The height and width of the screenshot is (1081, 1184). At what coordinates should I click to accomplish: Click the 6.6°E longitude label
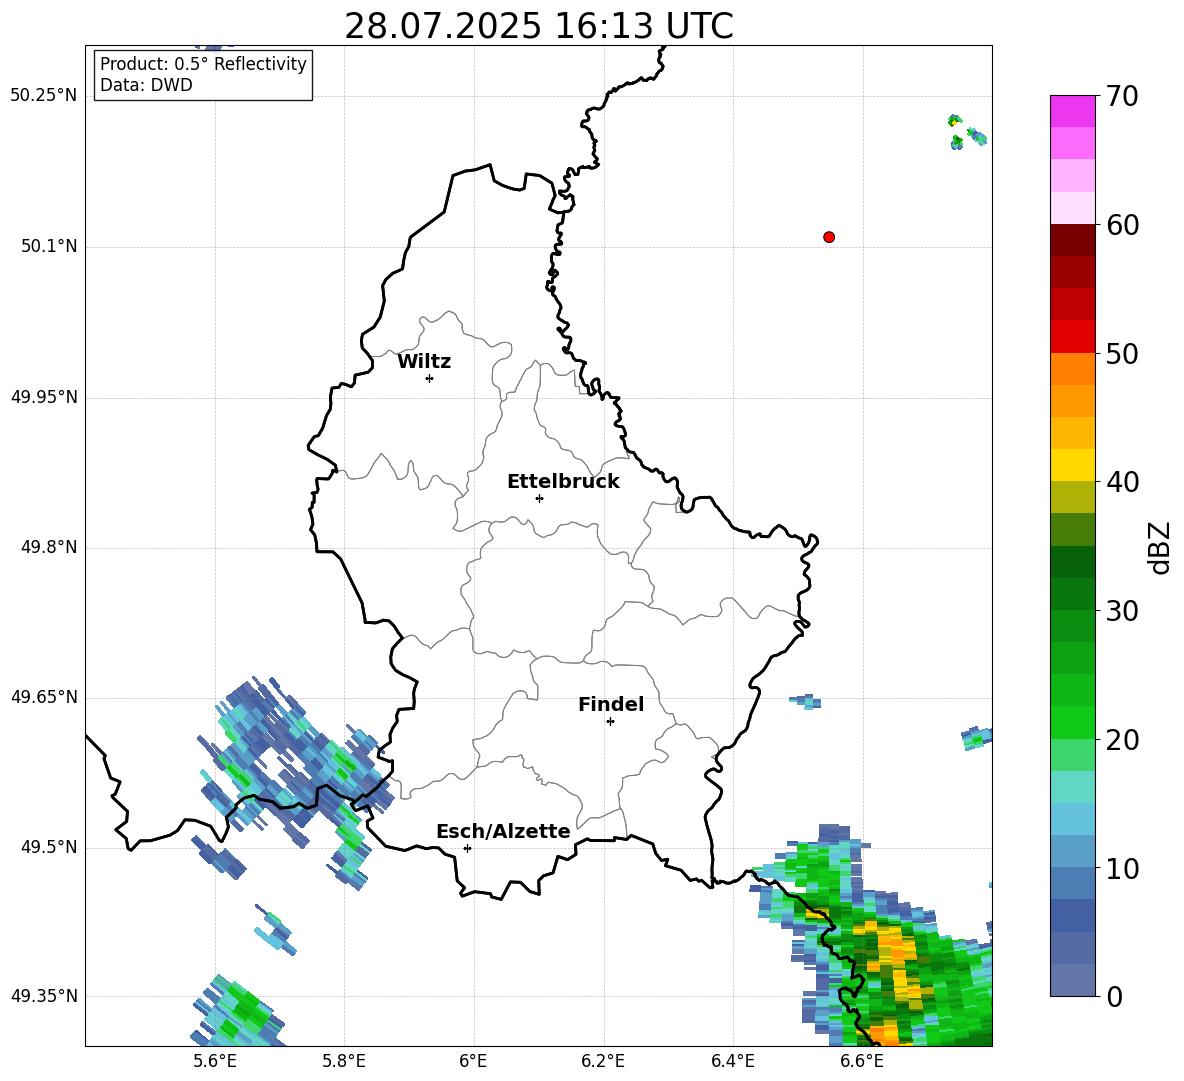(862, 1061)
